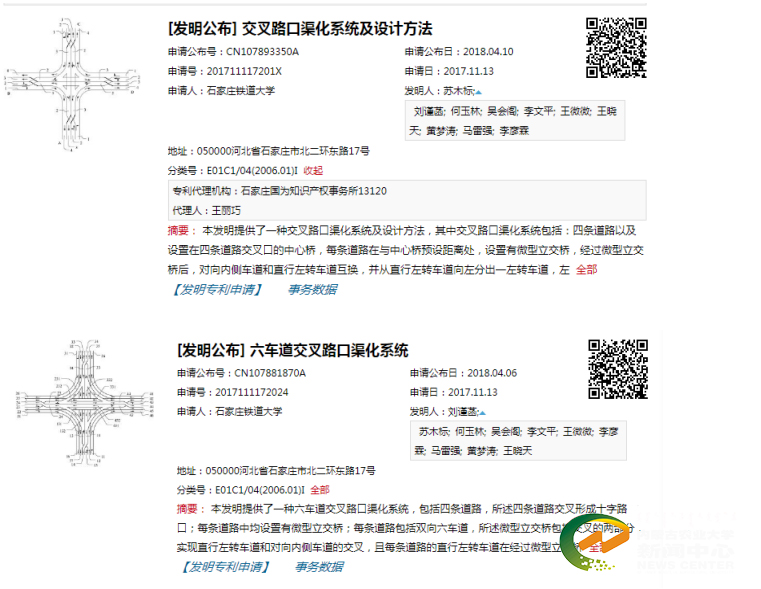Open QR code for patent CN107881870A
The image size is (761, 589).
(x=617, y=369)
